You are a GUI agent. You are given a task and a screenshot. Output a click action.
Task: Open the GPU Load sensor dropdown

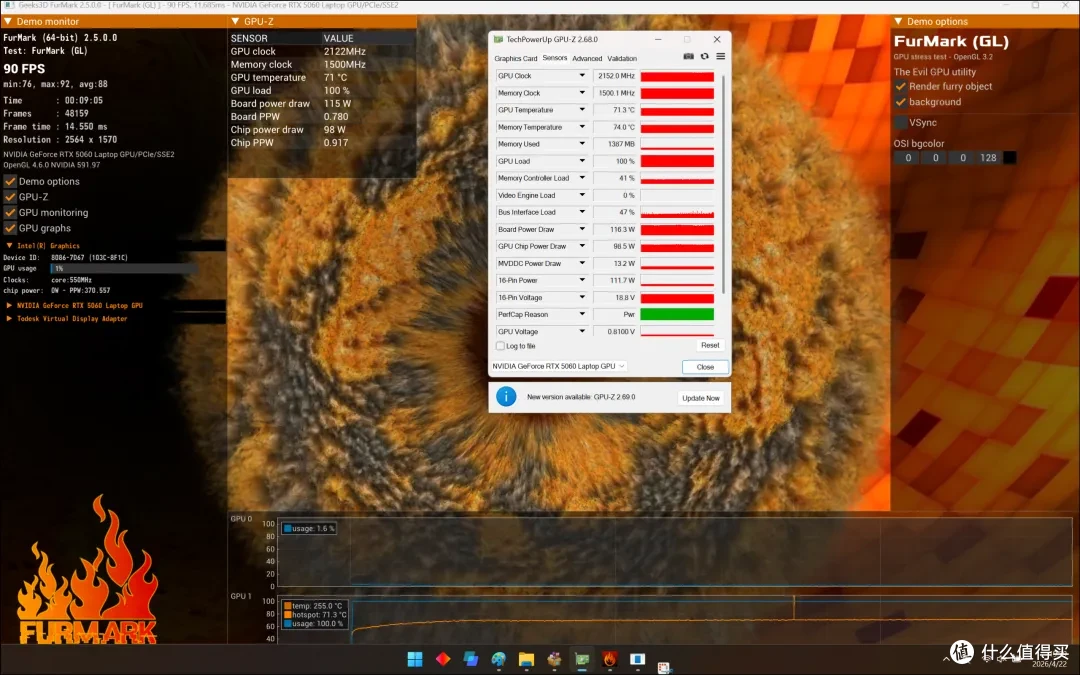coord(582,161)
